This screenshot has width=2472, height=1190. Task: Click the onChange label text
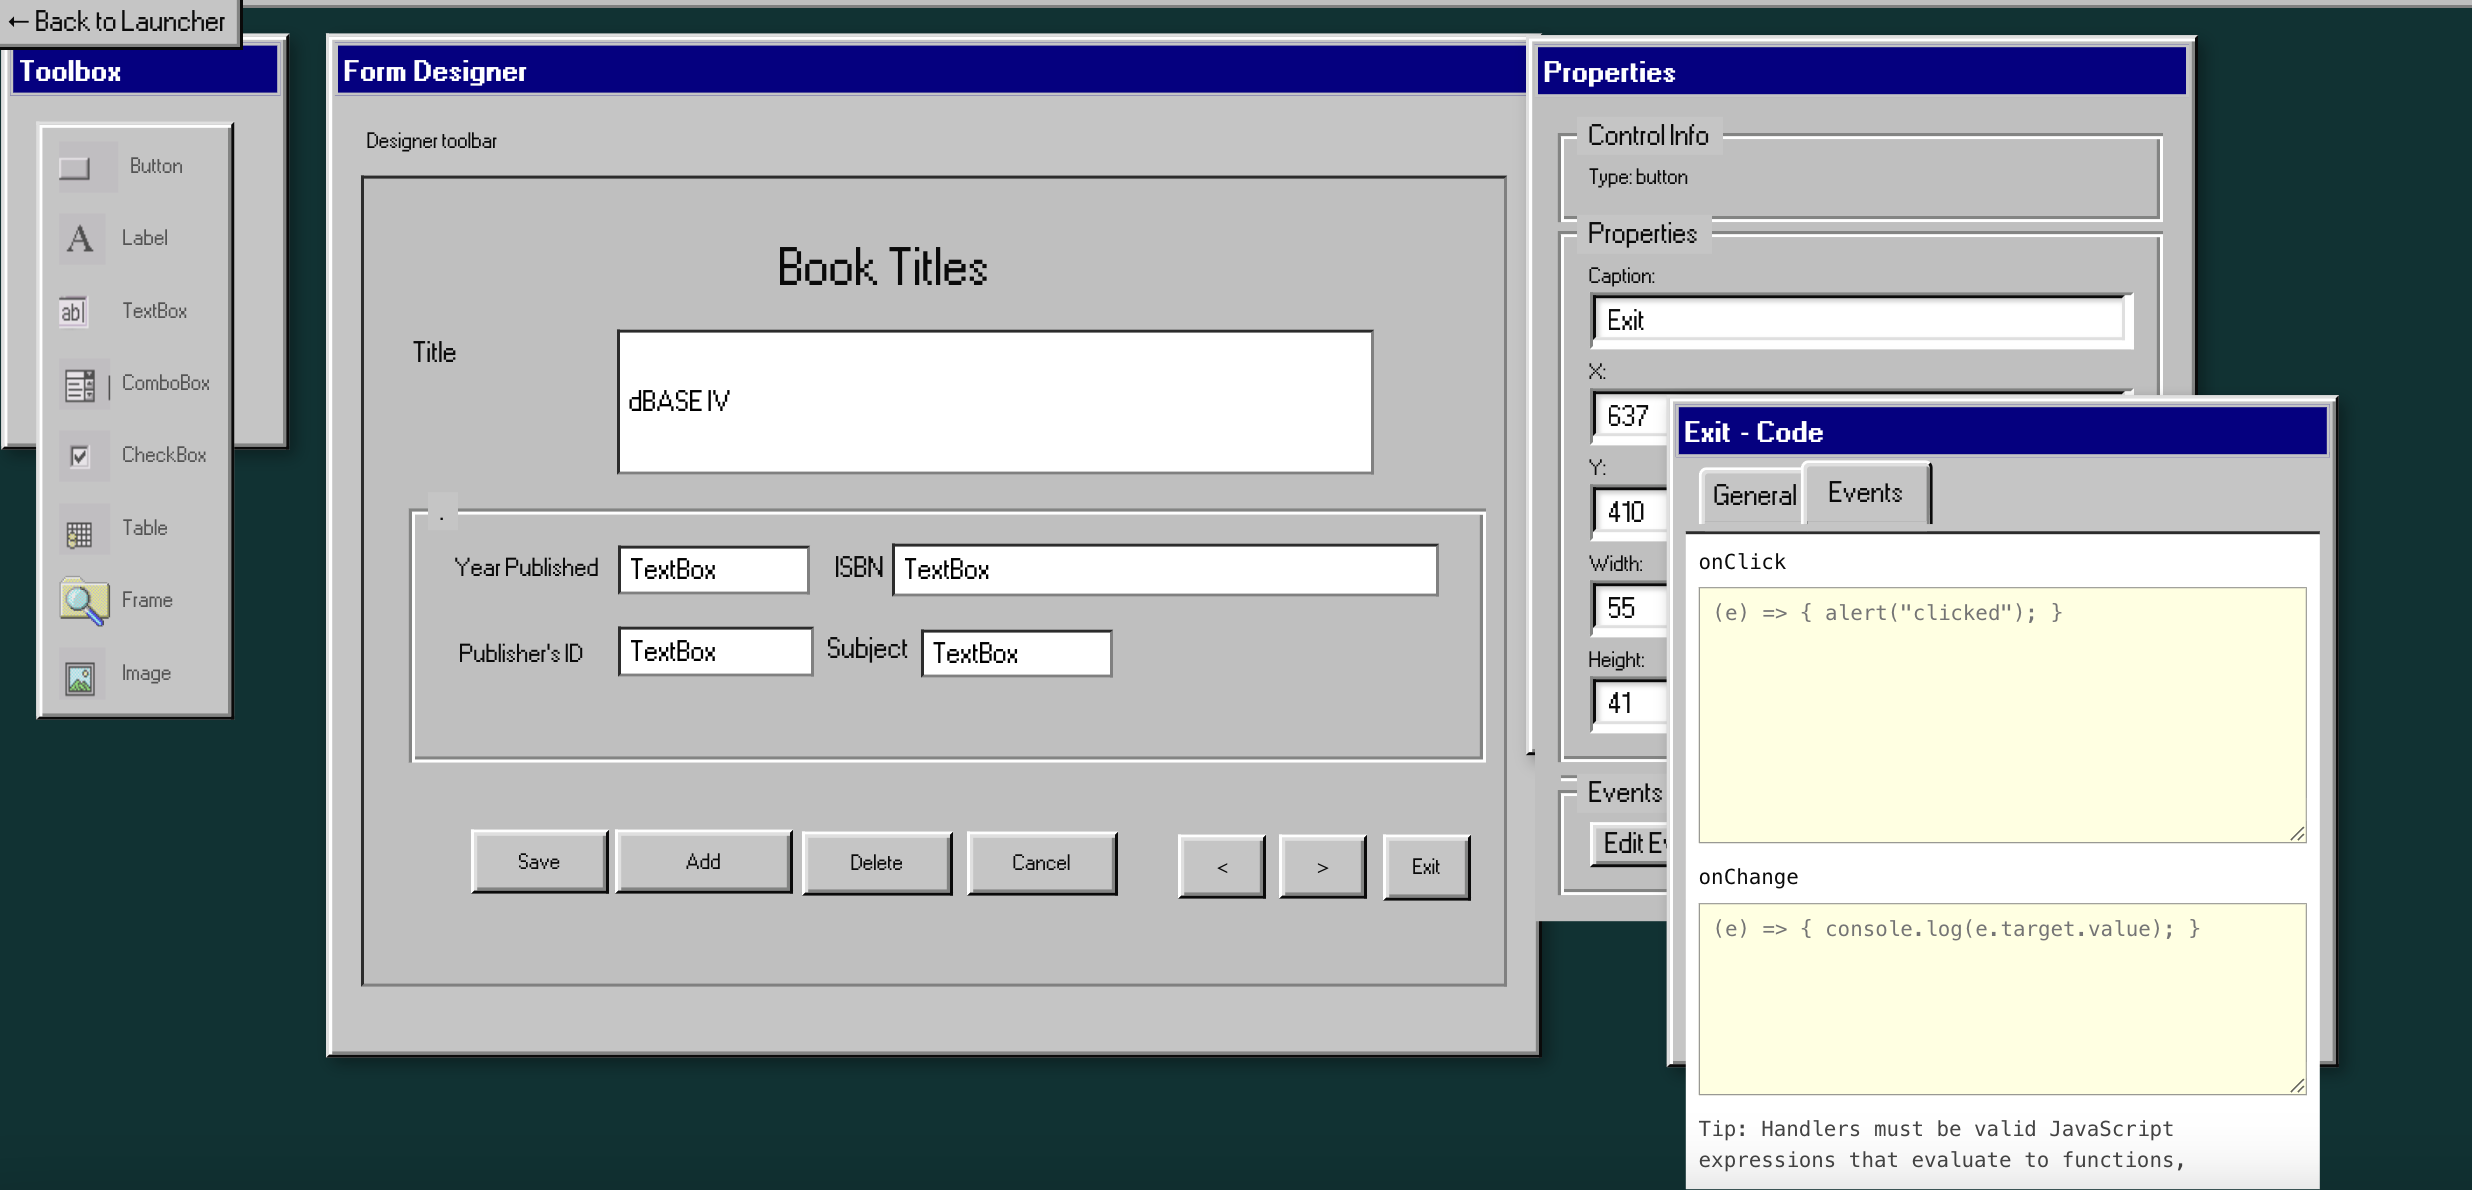(1748, 877)
